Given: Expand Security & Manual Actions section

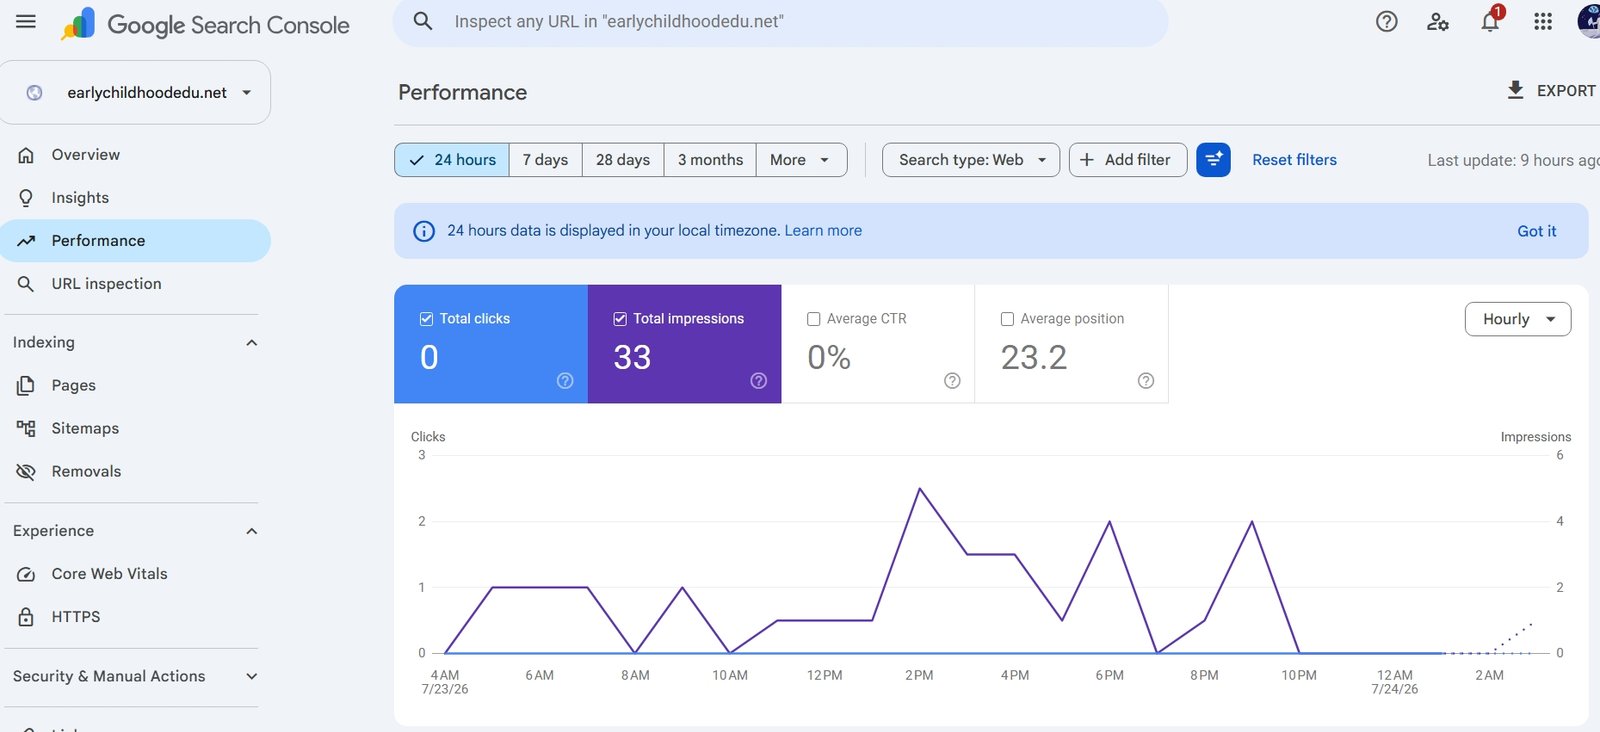Looking at the screenshot, I should [x=252, y=677].
